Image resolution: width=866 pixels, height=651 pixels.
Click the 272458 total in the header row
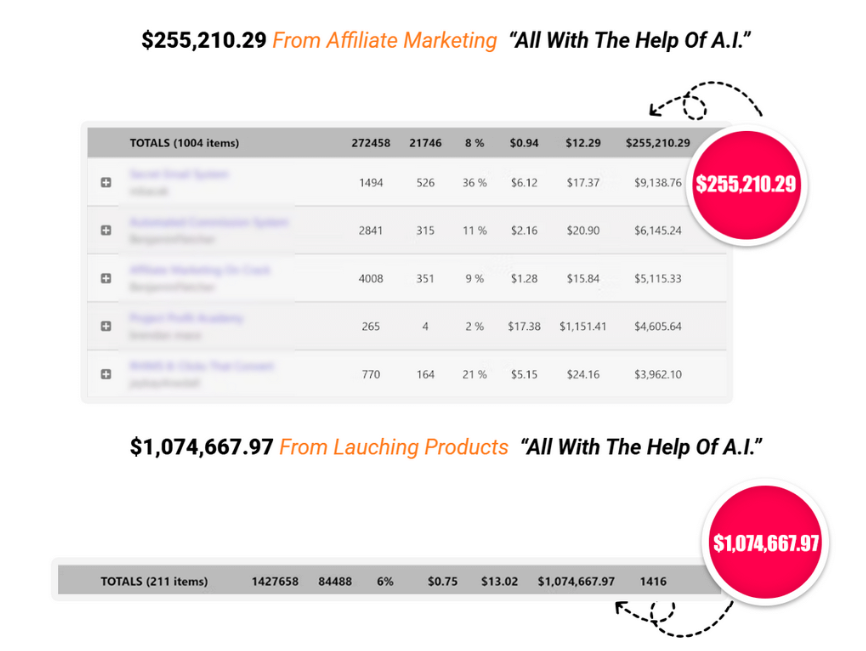(371, 143)
